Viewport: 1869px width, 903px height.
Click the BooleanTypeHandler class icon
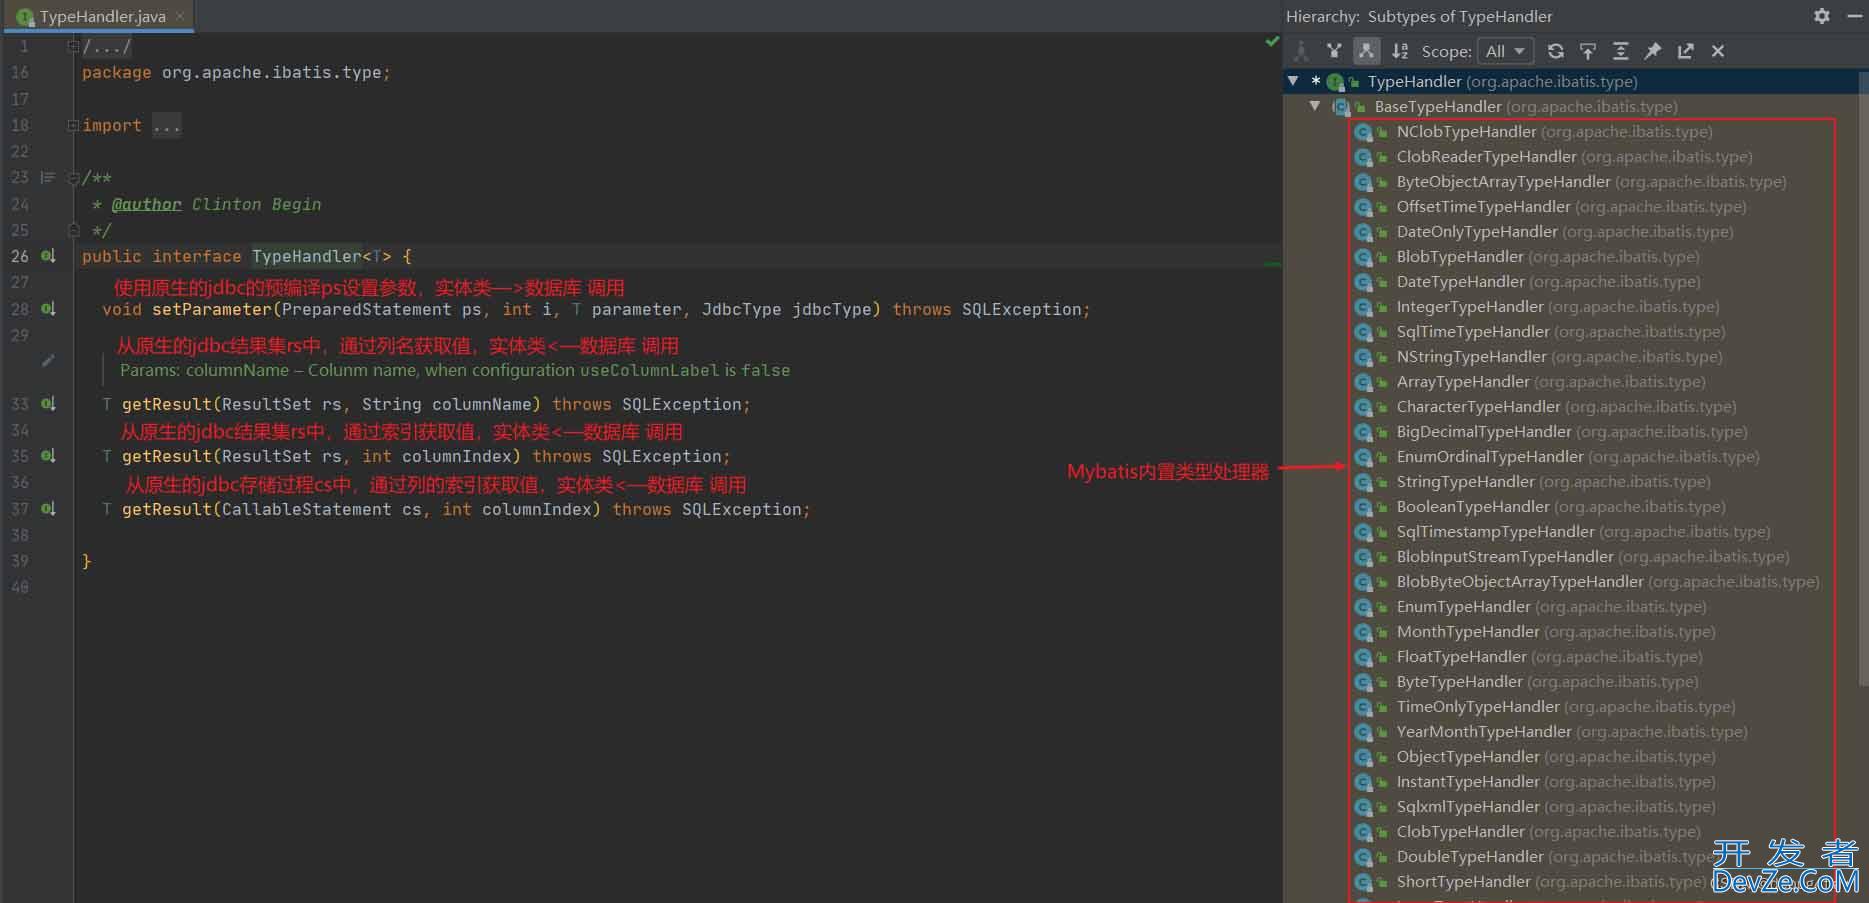point(1363,507)
